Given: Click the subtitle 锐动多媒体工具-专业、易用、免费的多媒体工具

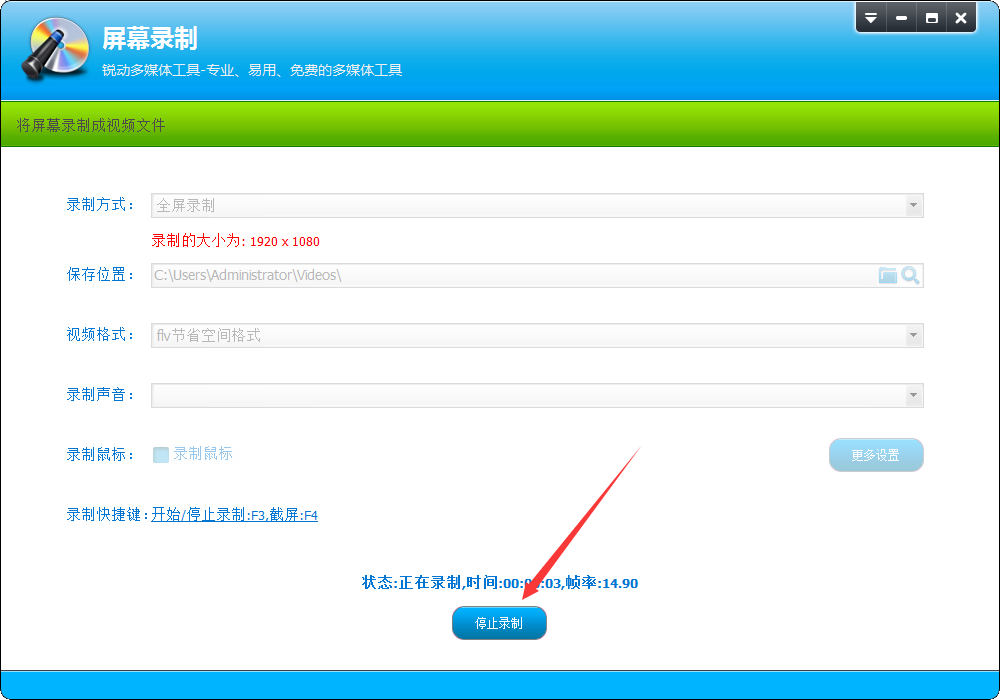Looking at the screenshot, I should (252, 70).
